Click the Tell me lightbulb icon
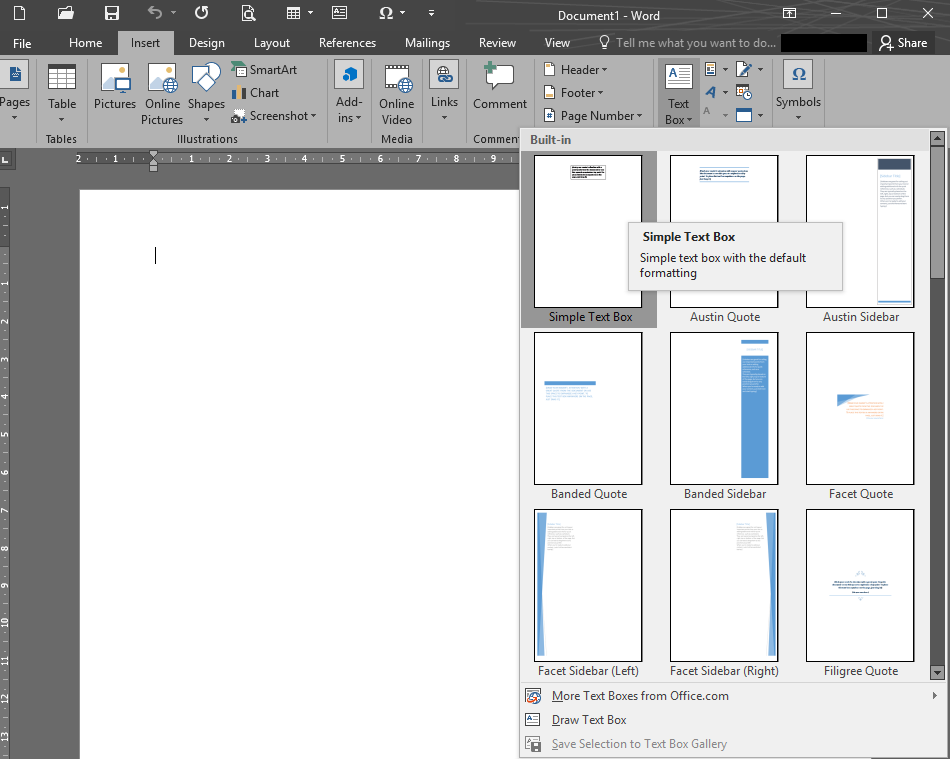This screenshot has width=950, height=759. tap(604, 42)
